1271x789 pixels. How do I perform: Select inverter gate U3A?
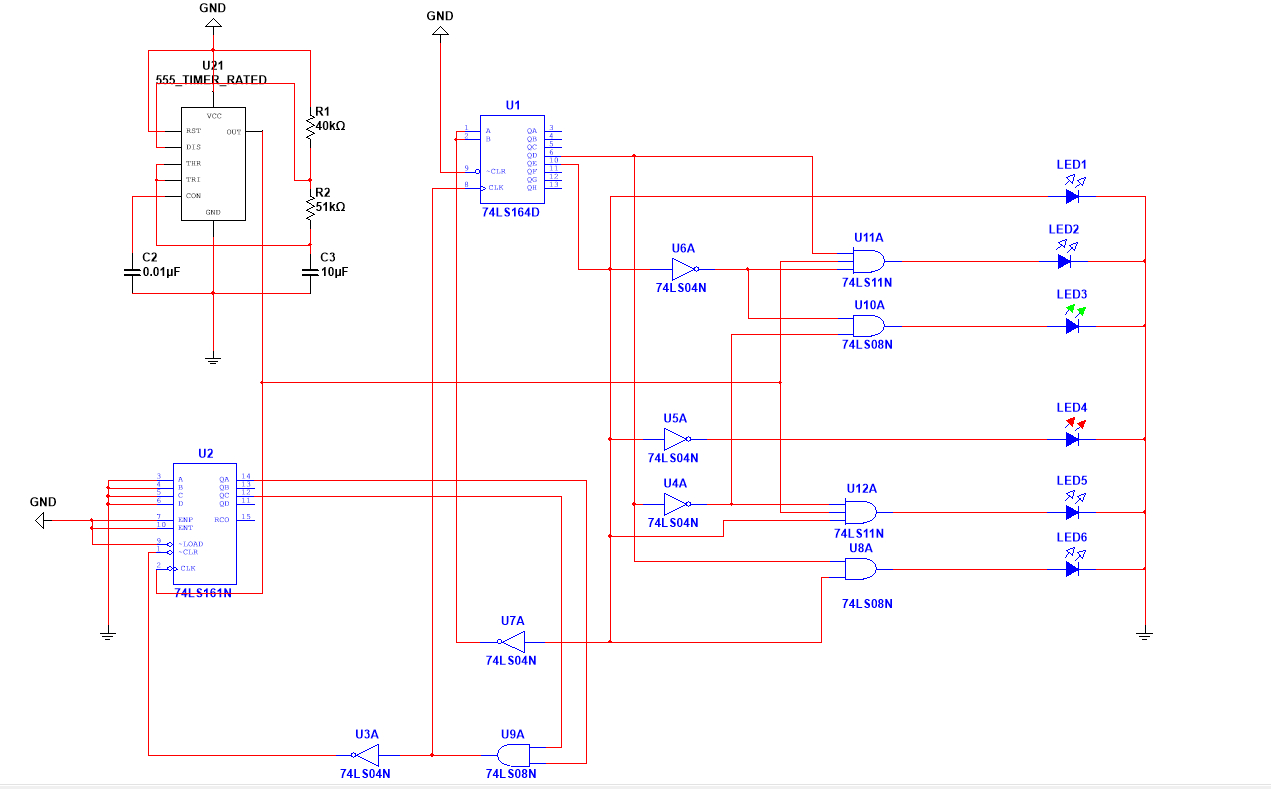(x=367, y=753)
